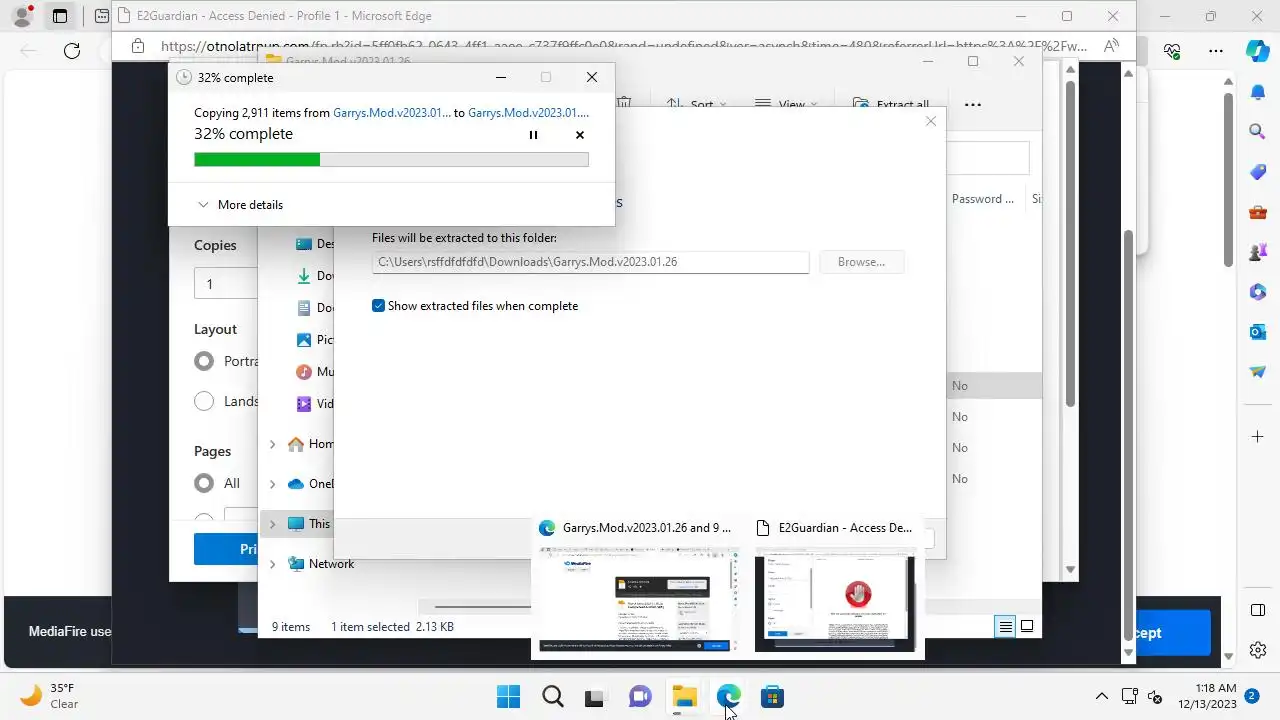Screen dimensions: 1280x720
Task: Open Edge Settings and more menu
Action: (x=1216, y=51)
